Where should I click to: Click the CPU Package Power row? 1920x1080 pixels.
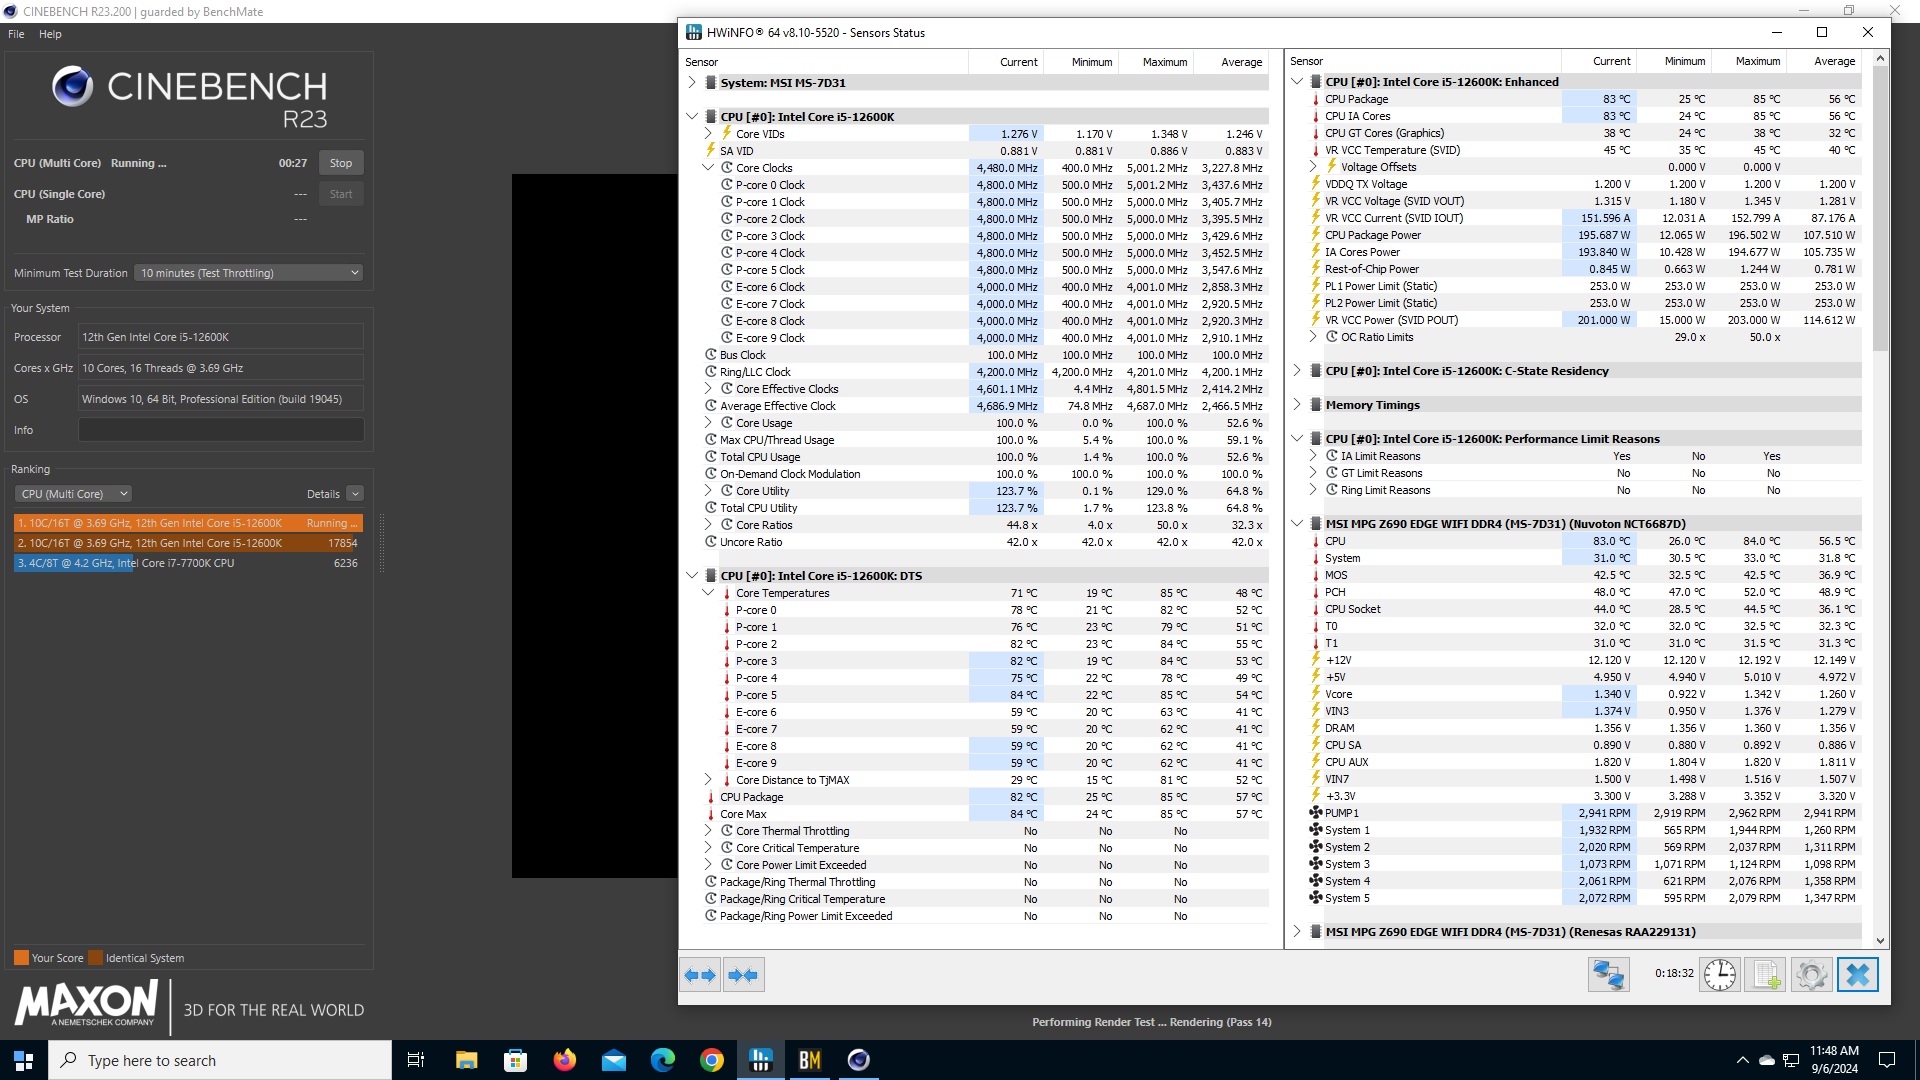1584,235
